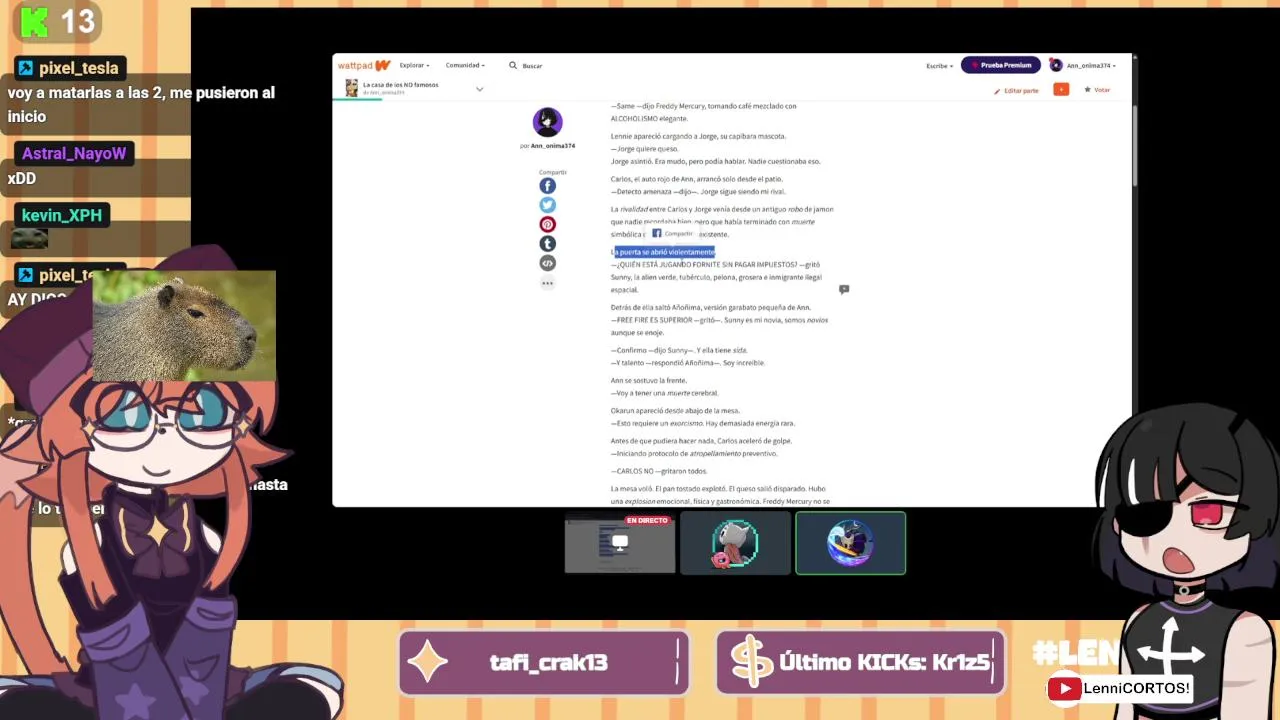Screen dimensions: 1280x720
Task: Share the story on Facebook
Action: [x=547, y=186]
